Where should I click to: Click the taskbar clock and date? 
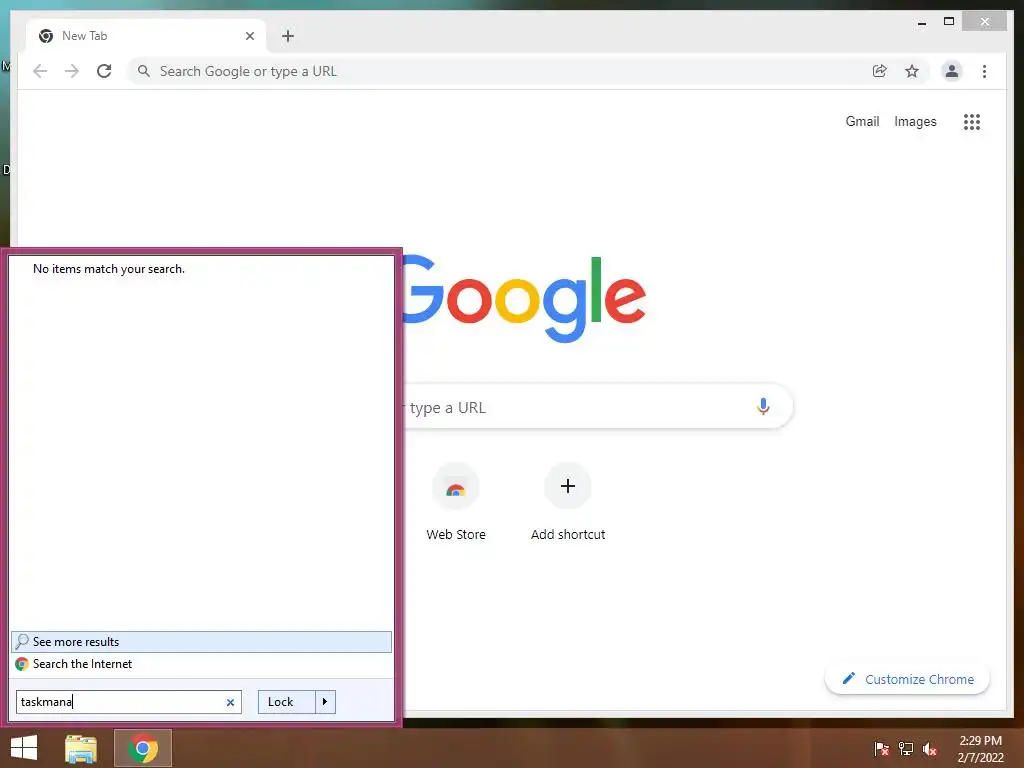pos(980,748)
